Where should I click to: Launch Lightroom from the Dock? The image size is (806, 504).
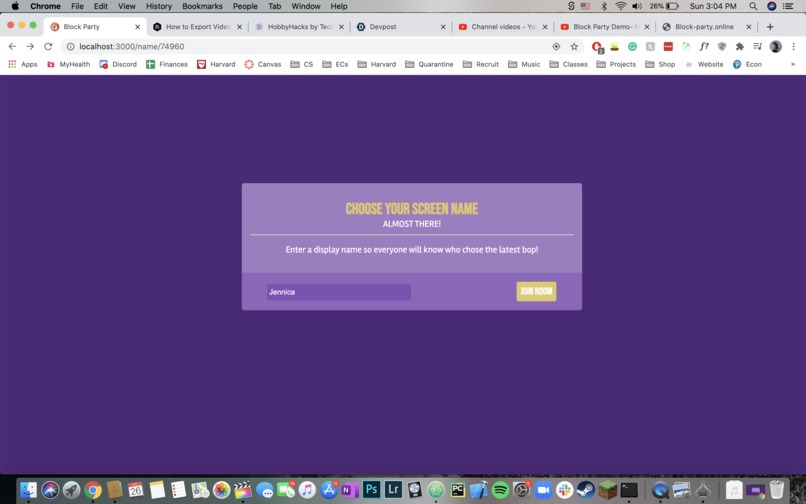(x=393, y=490)
